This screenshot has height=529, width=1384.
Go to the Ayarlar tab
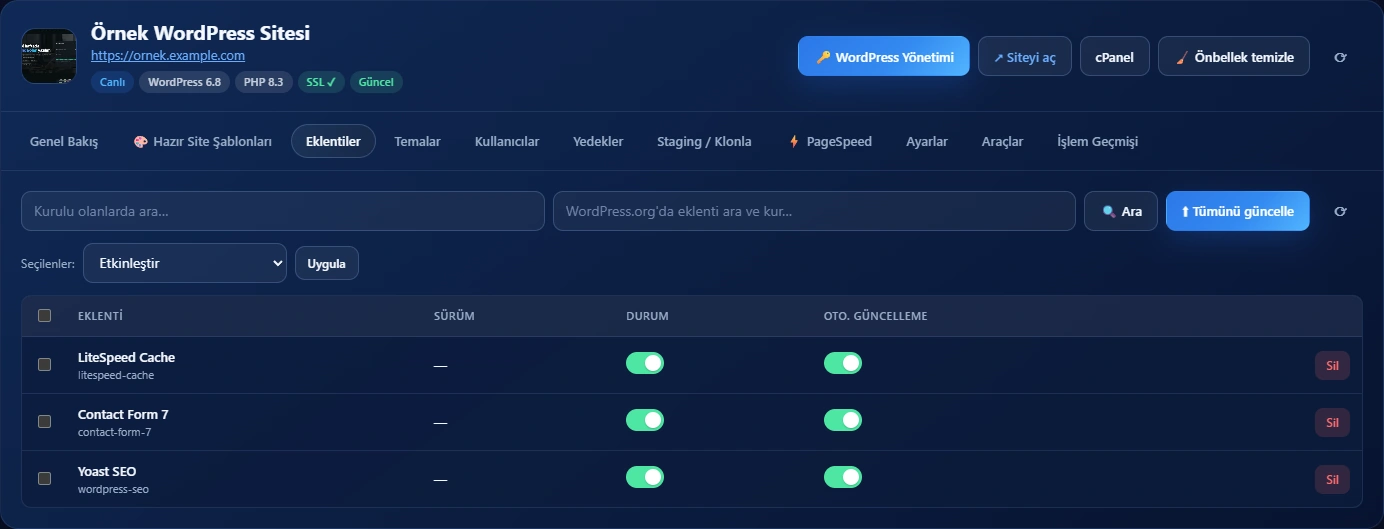point(927,141)
